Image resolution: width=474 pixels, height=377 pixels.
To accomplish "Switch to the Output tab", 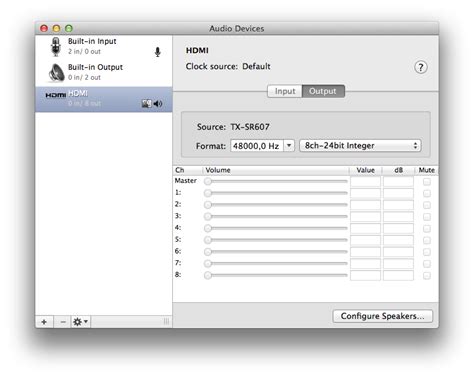I will pos(323,91).
